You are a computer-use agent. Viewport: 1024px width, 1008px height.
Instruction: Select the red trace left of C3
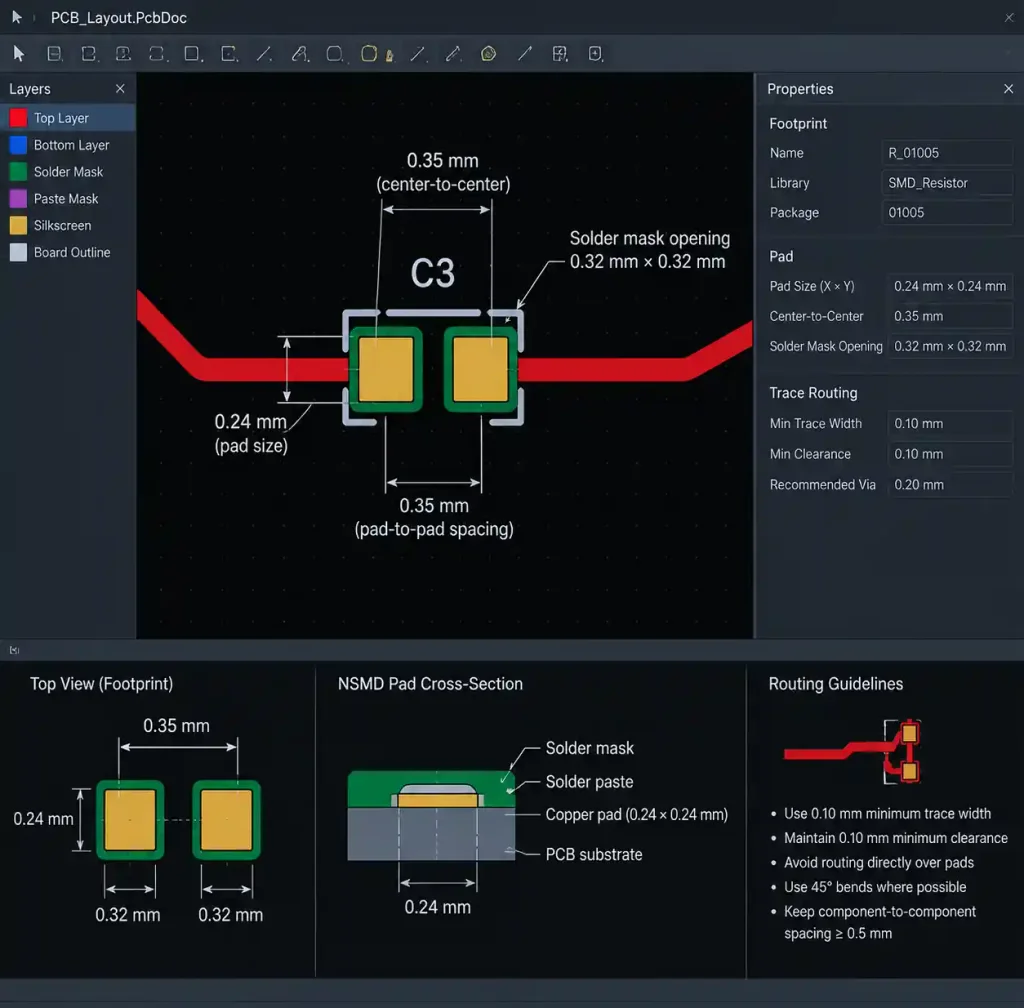(x=274, y=370)
